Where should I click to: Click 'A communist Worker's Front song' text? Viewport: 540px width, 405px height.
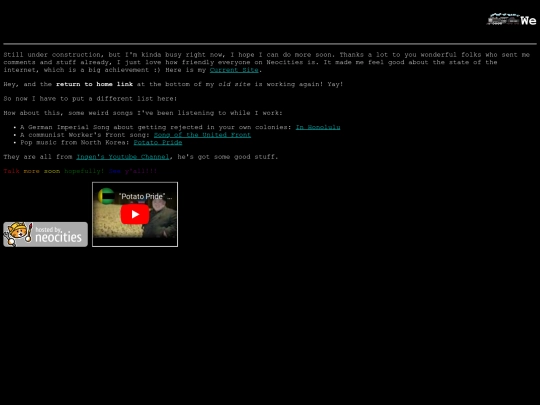85,135
